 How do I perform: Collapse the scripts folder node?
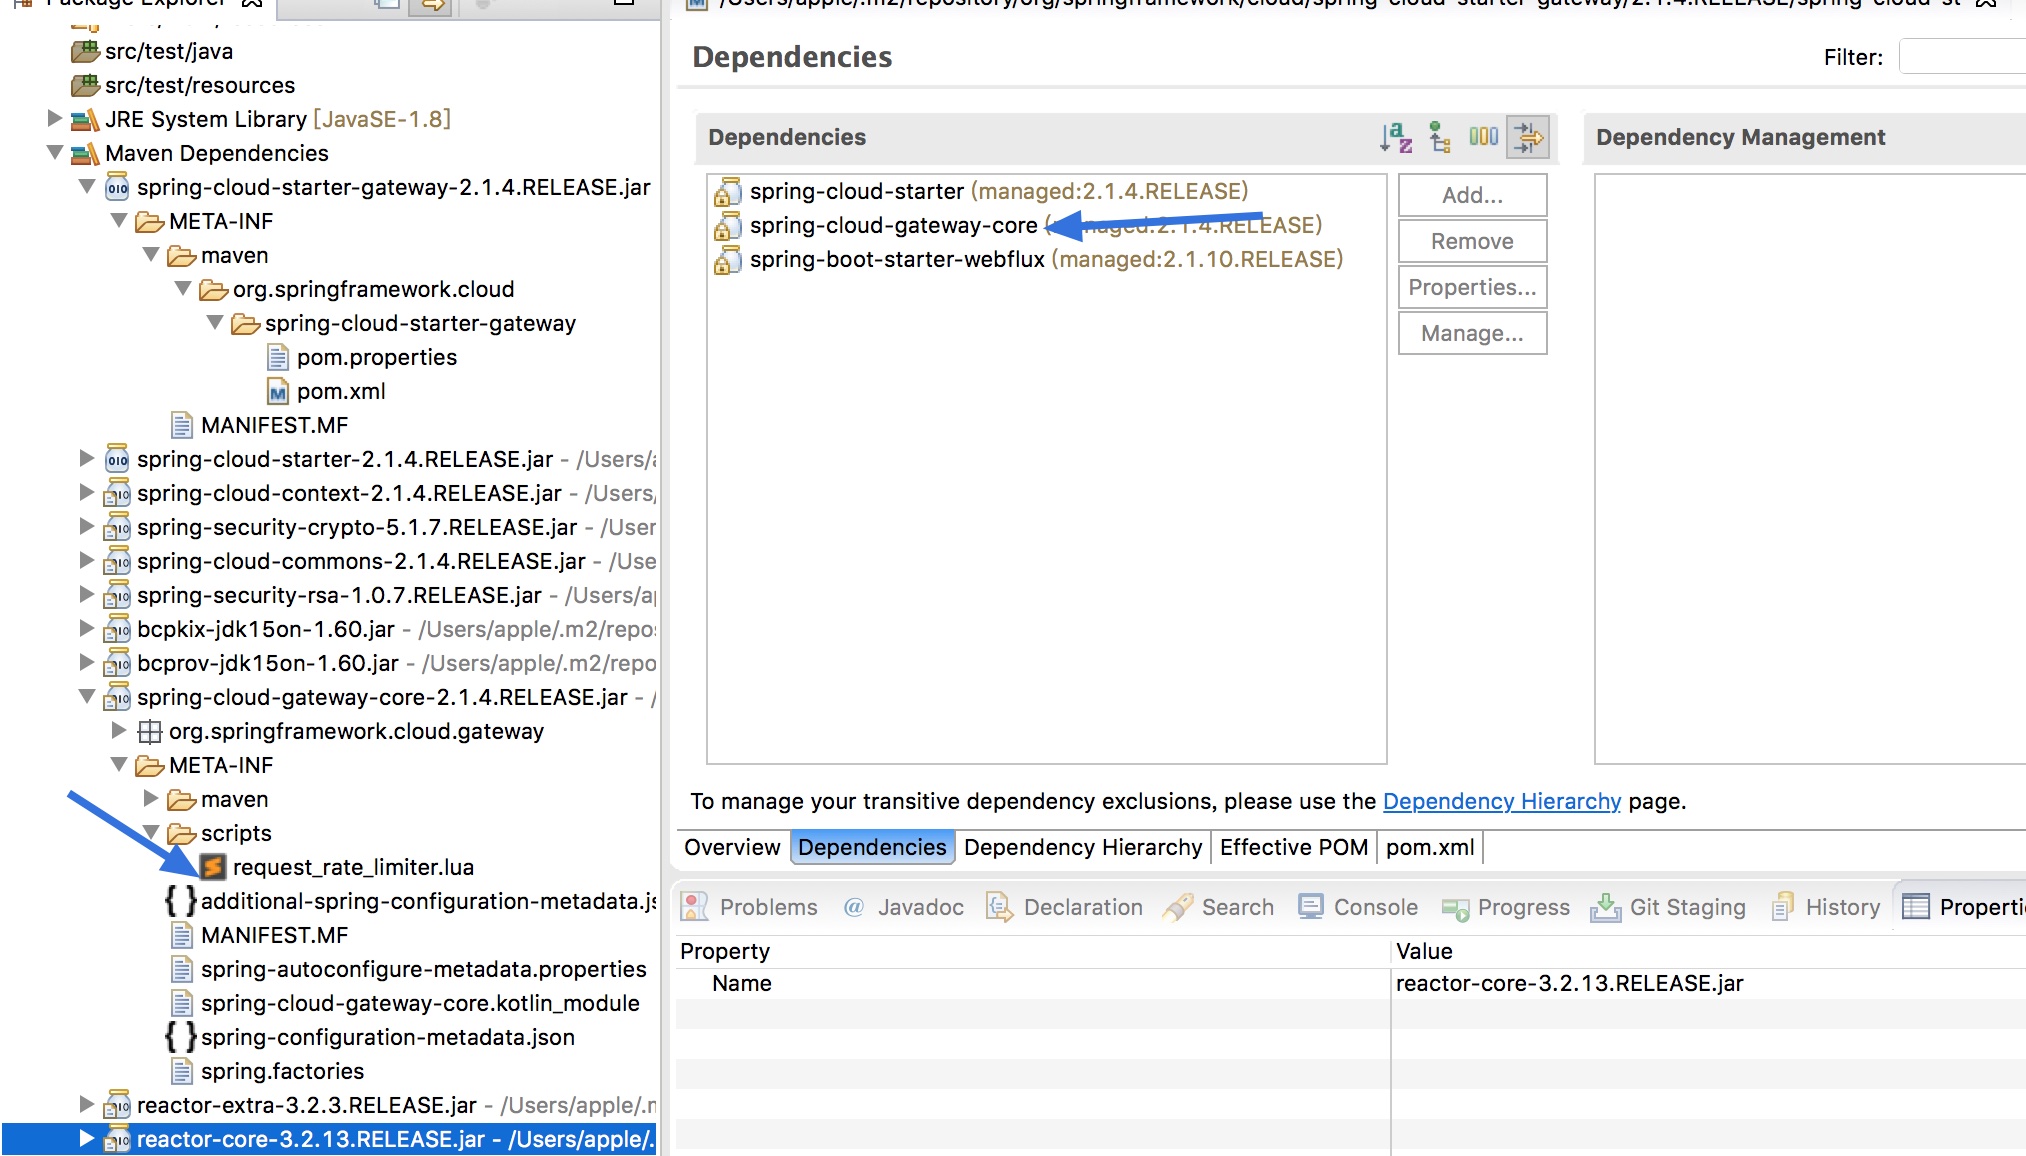pyautogui.click(x=151, y=833)
